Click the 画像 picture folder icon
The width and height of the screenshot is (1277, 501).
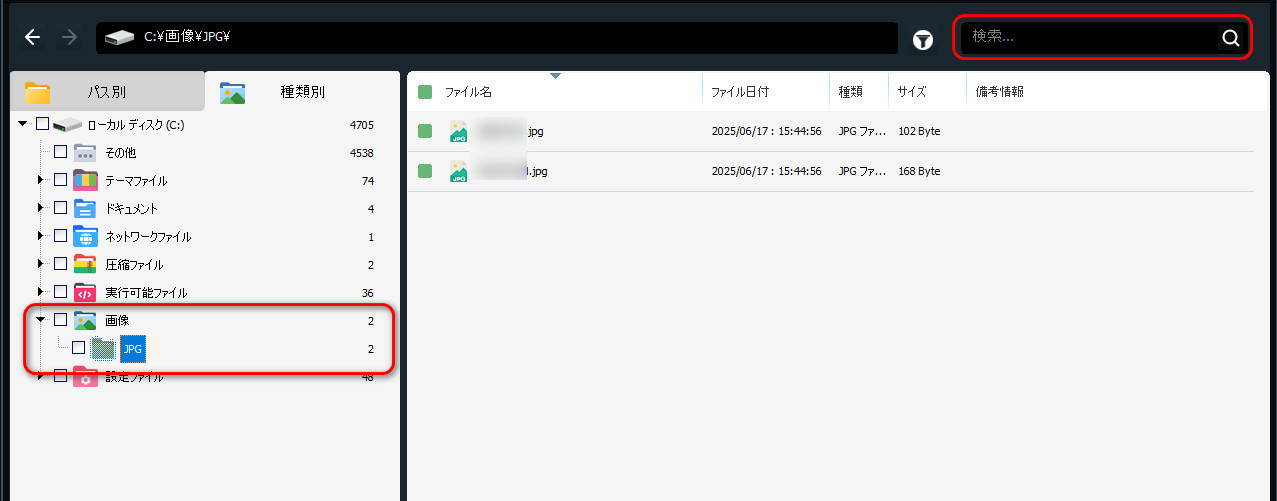tap(85, 320)
